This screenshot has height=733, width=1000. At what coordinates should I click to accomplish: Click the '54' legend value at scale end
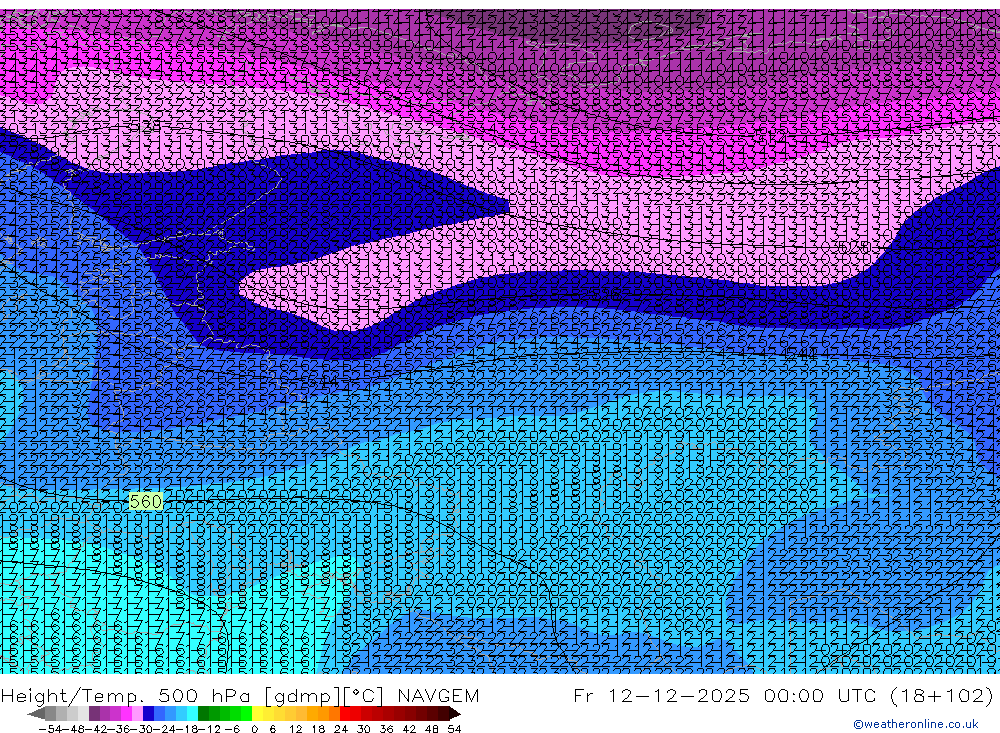(x=454, y=729)
